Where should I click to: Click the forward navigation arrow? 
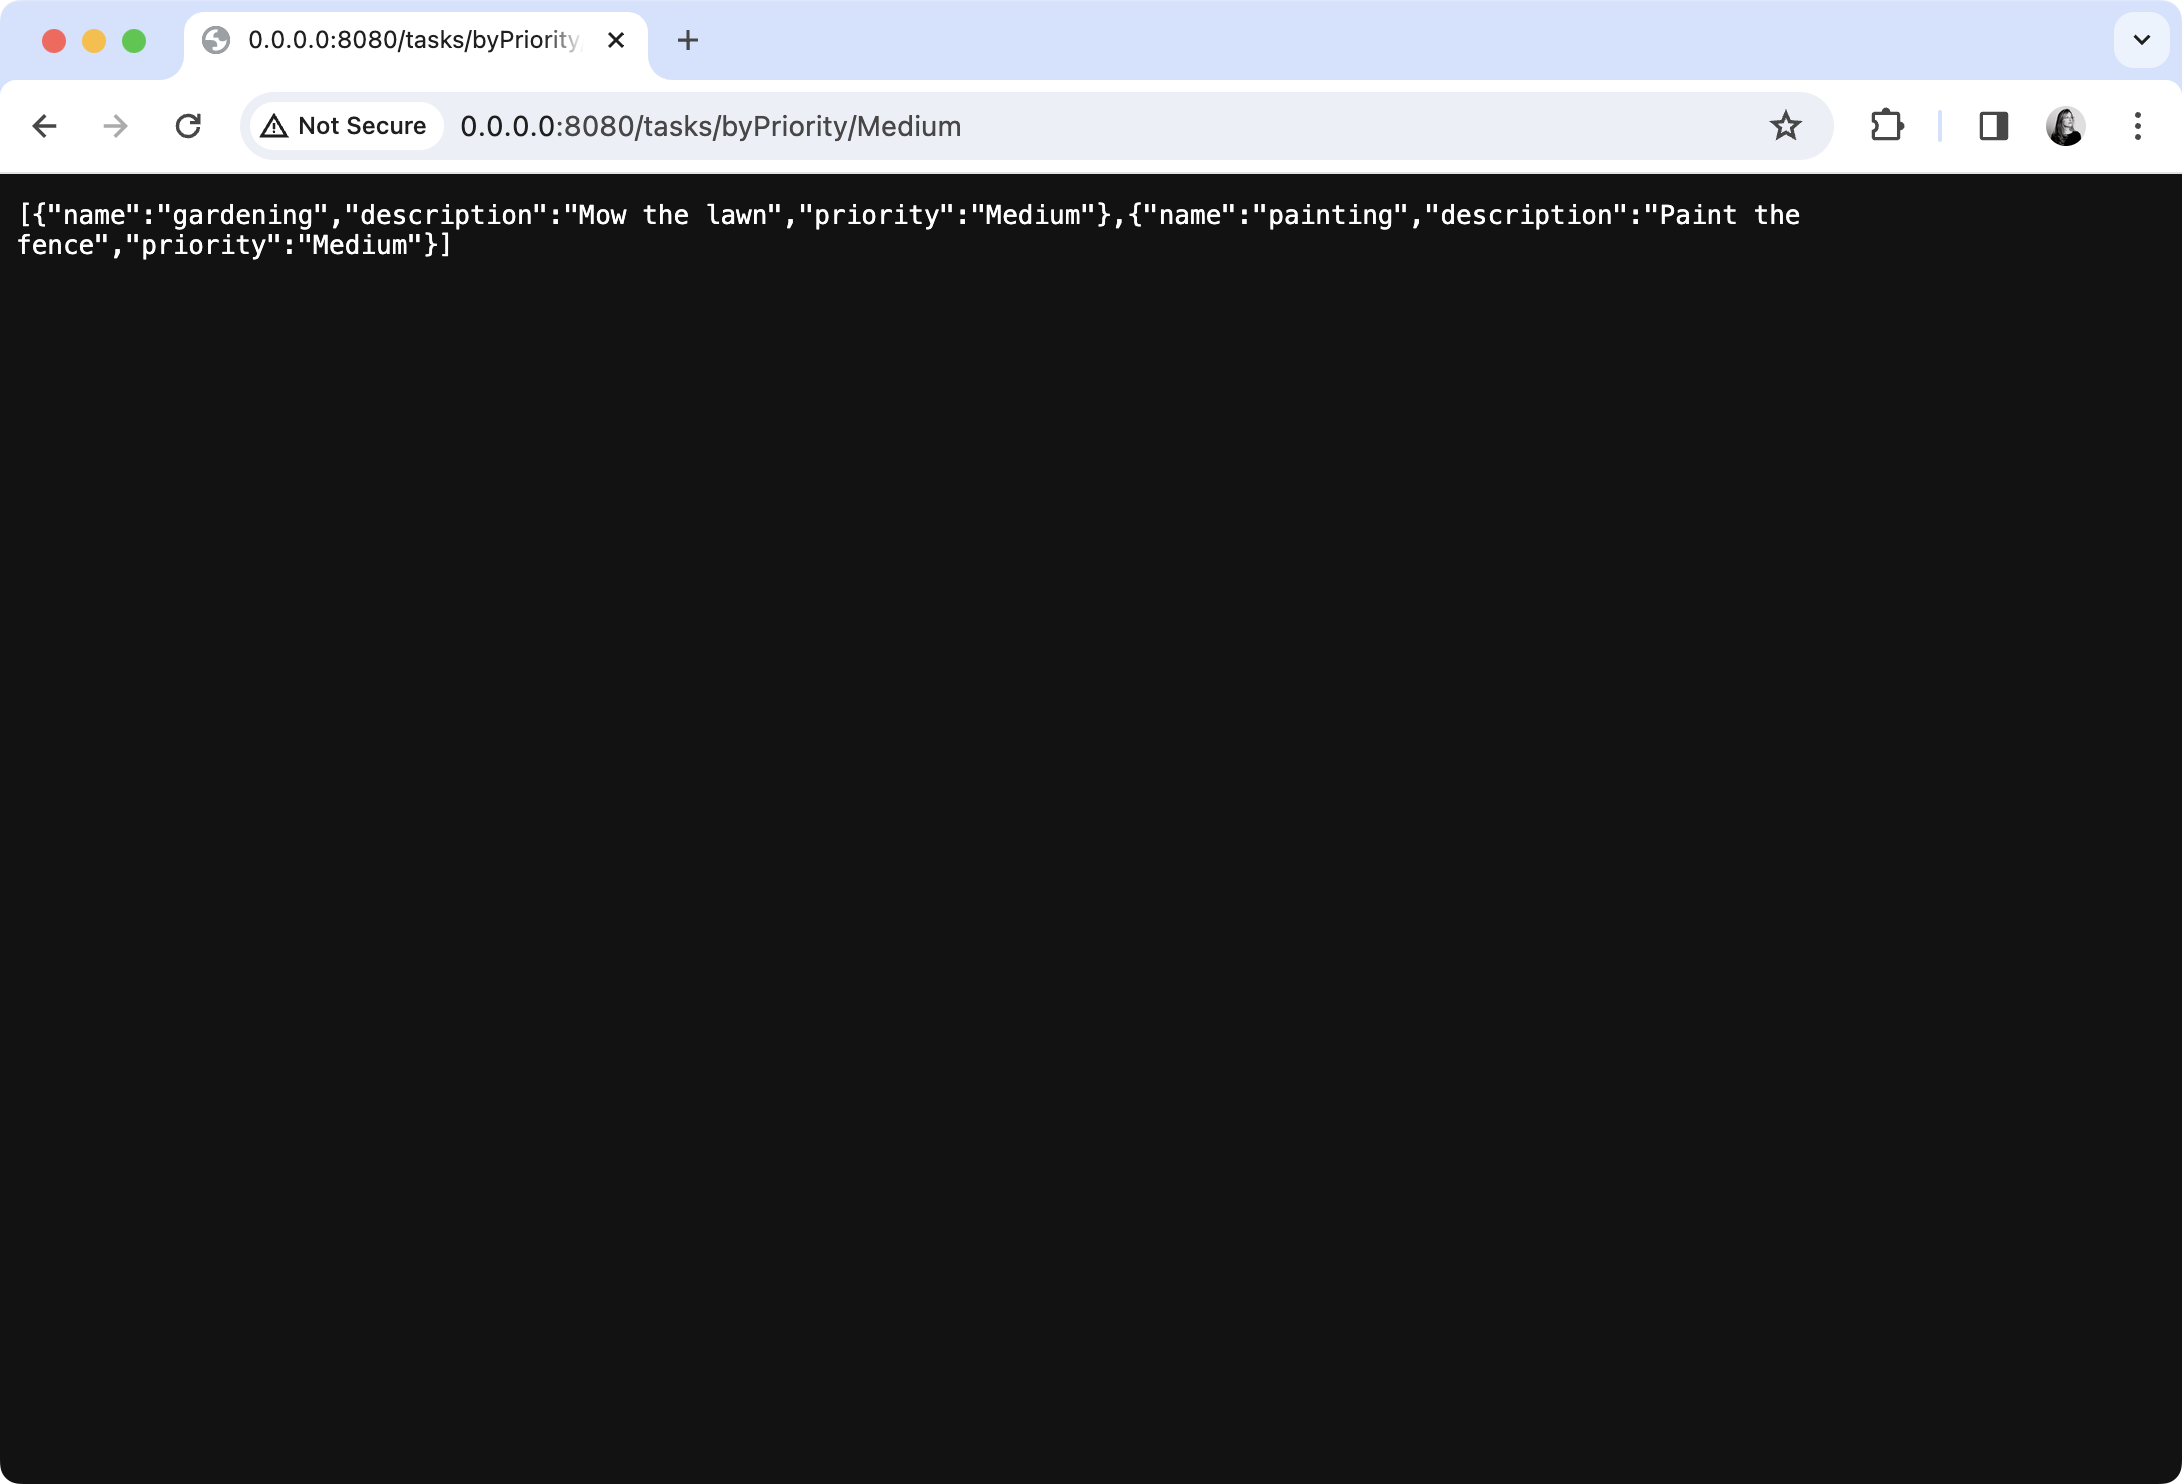116,126
